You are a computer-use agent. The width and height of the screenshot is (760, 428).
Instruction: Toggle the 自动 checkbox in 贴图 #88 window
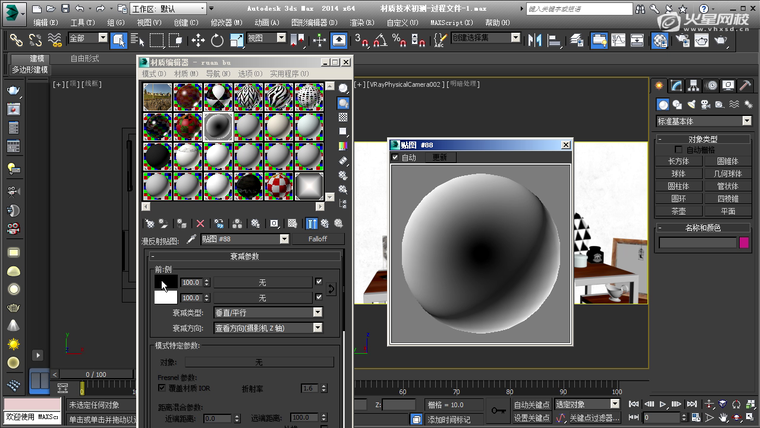396,157
